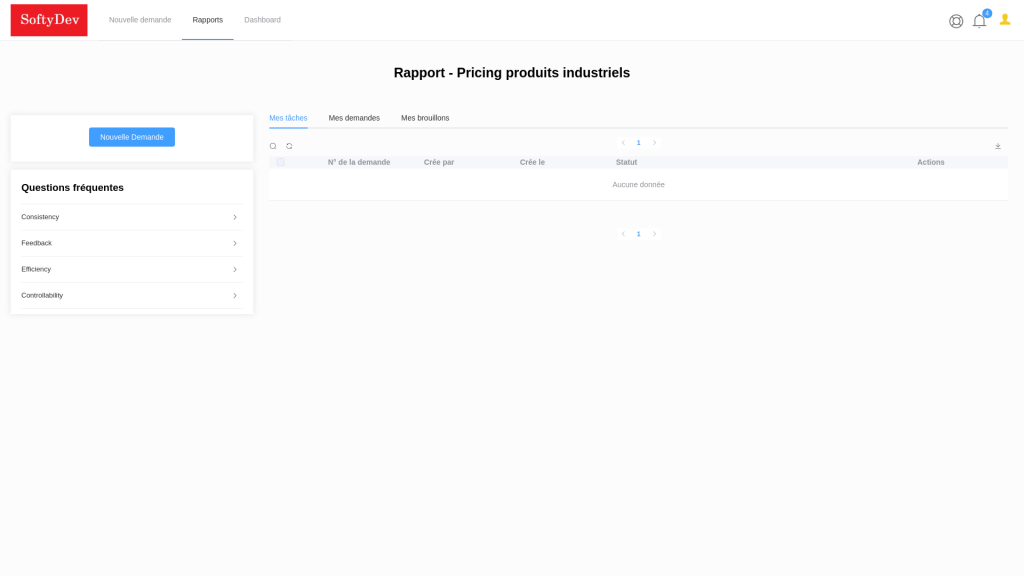Click next page arrow in top pagination
1024x576 pixels.
pos(654,143)
